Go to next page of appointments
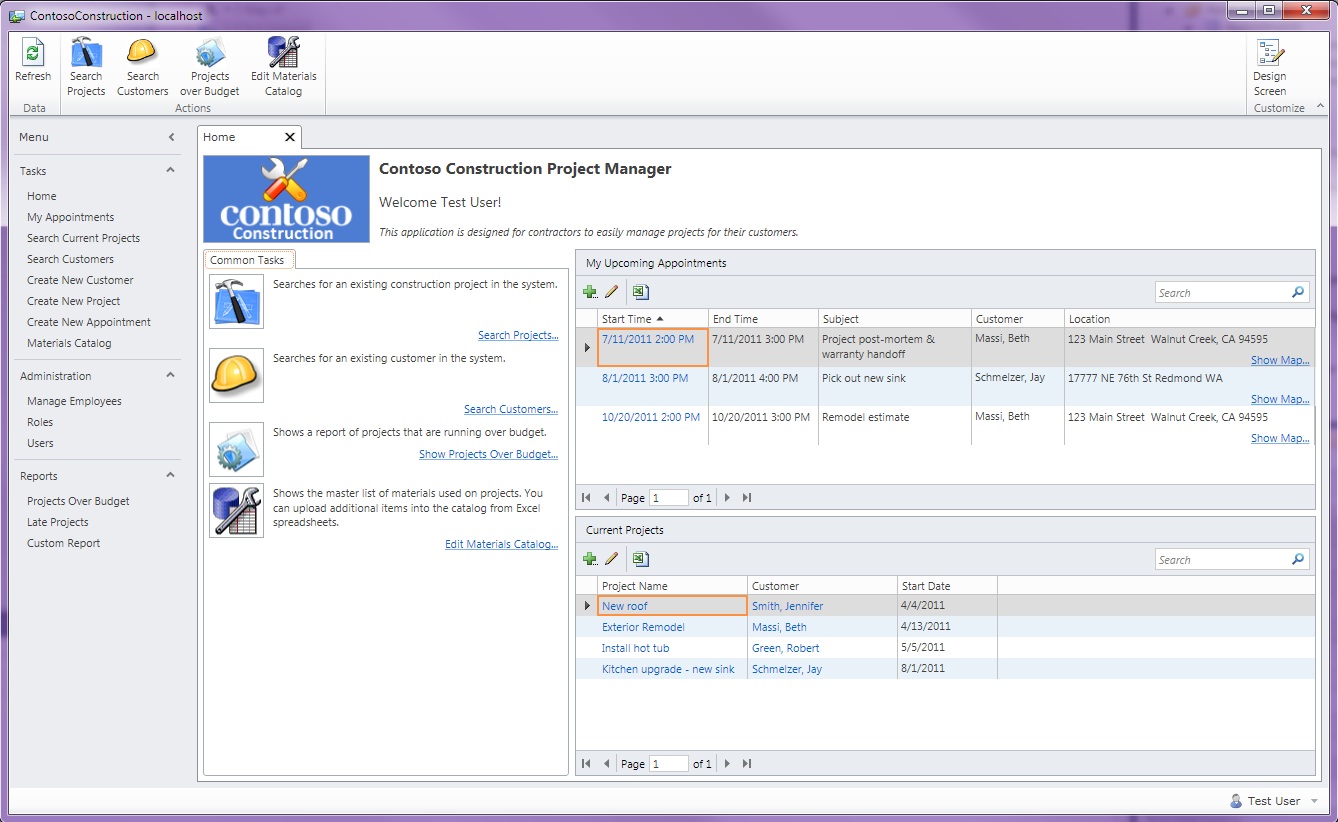Screen dimensions: 1338x822 click(x=727, y=497)
